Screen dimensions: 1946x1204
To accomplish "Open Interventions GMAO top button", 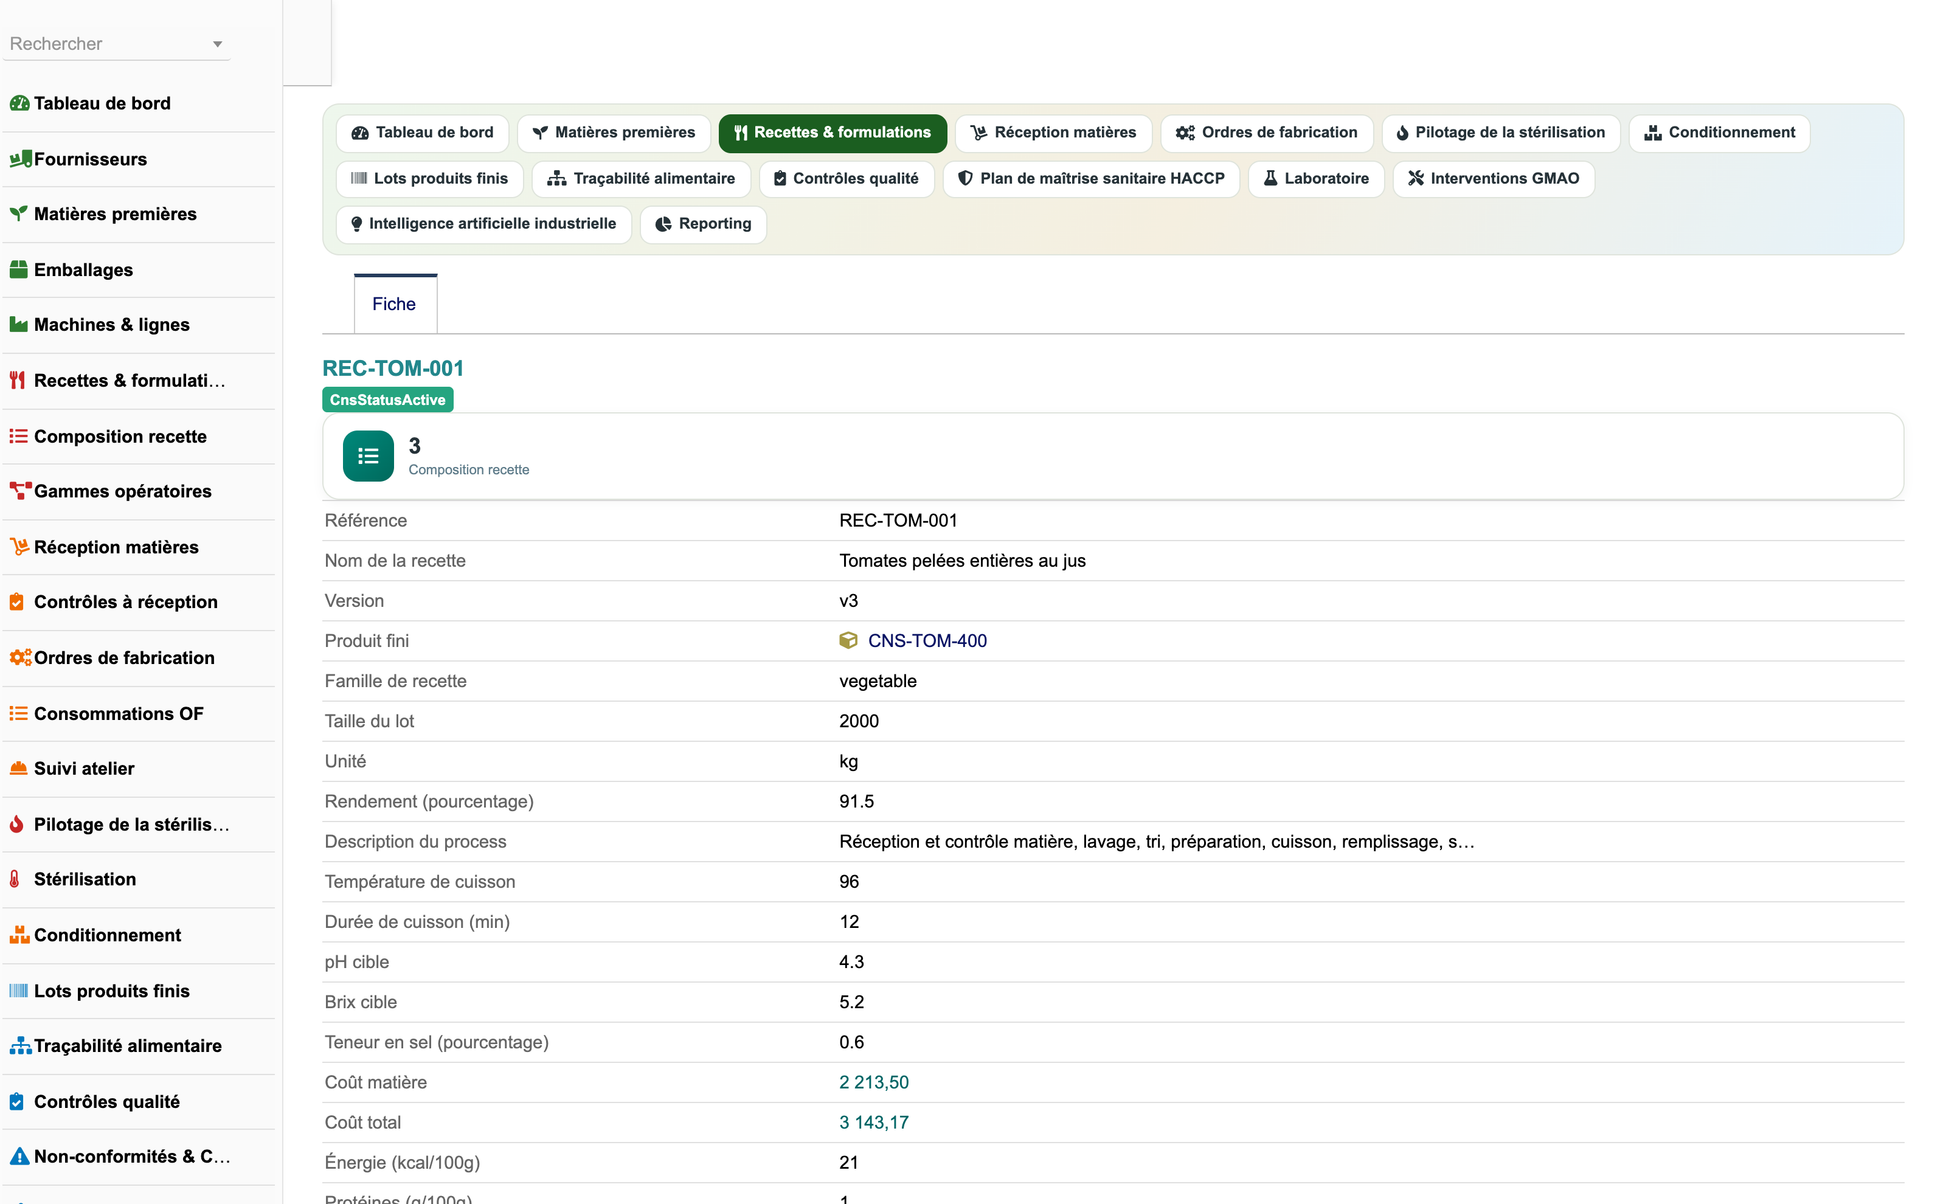I will click(x=1494, y=179).
